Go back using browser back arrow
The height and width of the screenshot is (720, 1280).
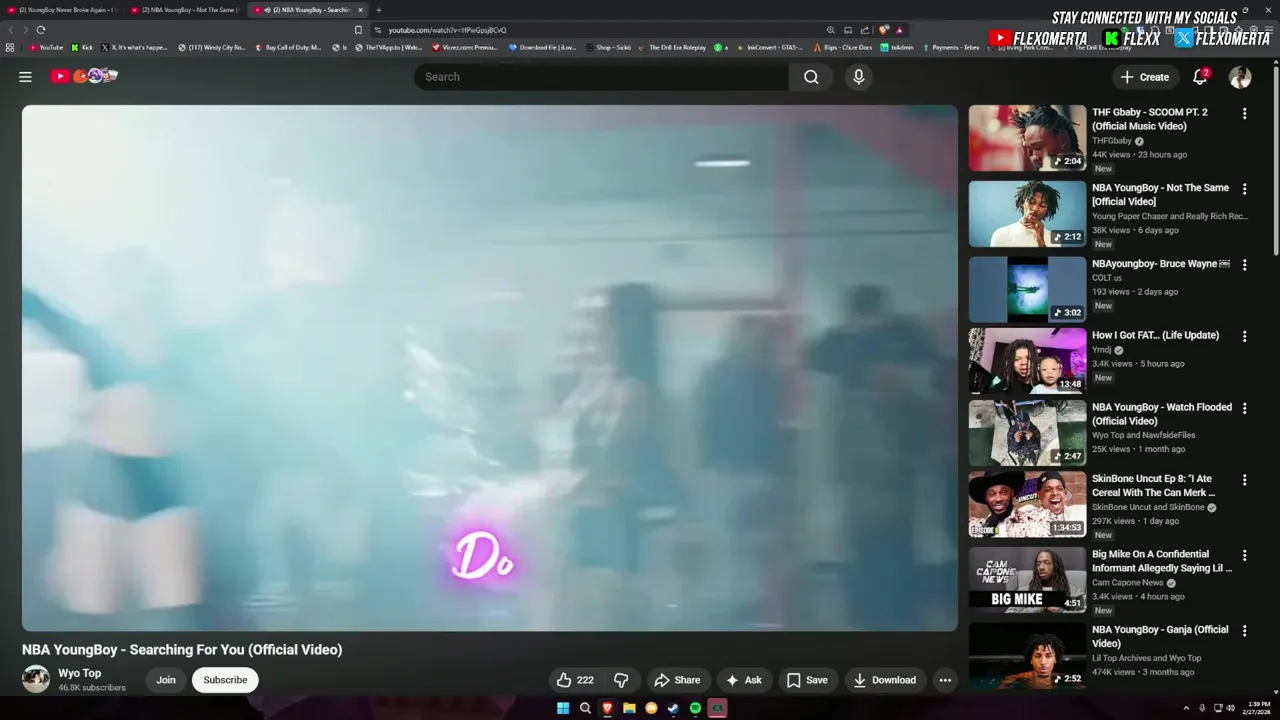[11, 30]
